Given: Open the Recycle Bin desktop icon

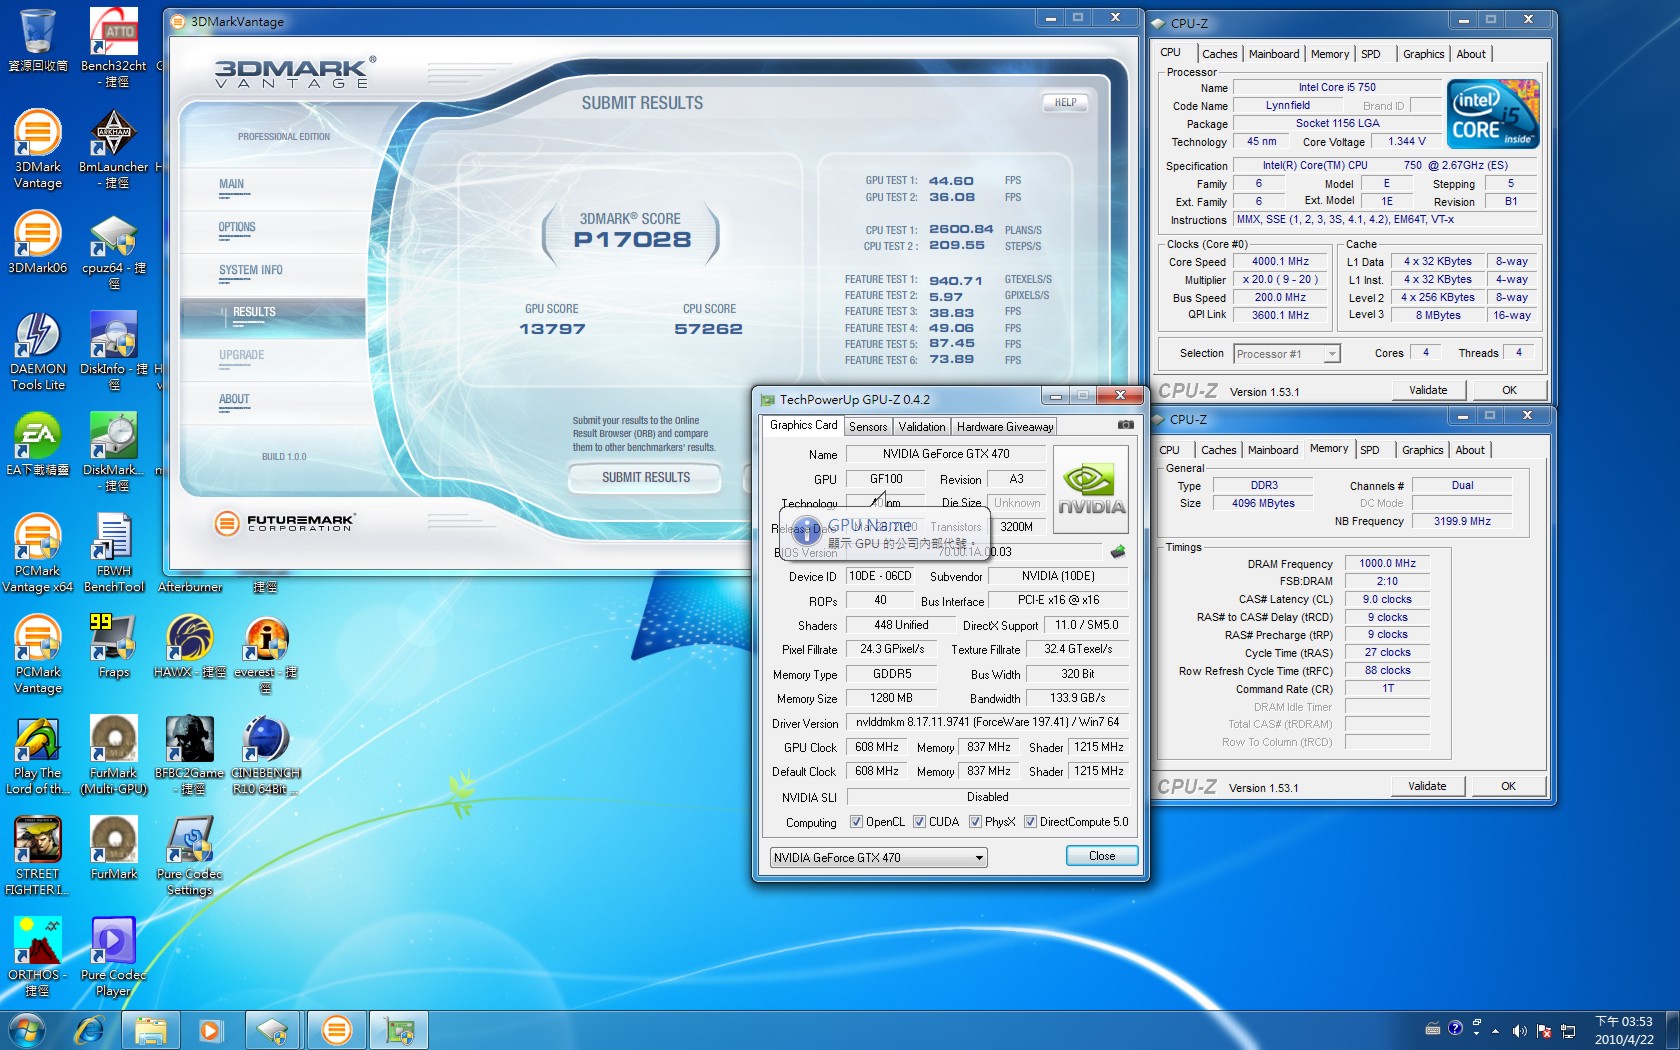Looking at the screenshot, I should tap(38, 40).
